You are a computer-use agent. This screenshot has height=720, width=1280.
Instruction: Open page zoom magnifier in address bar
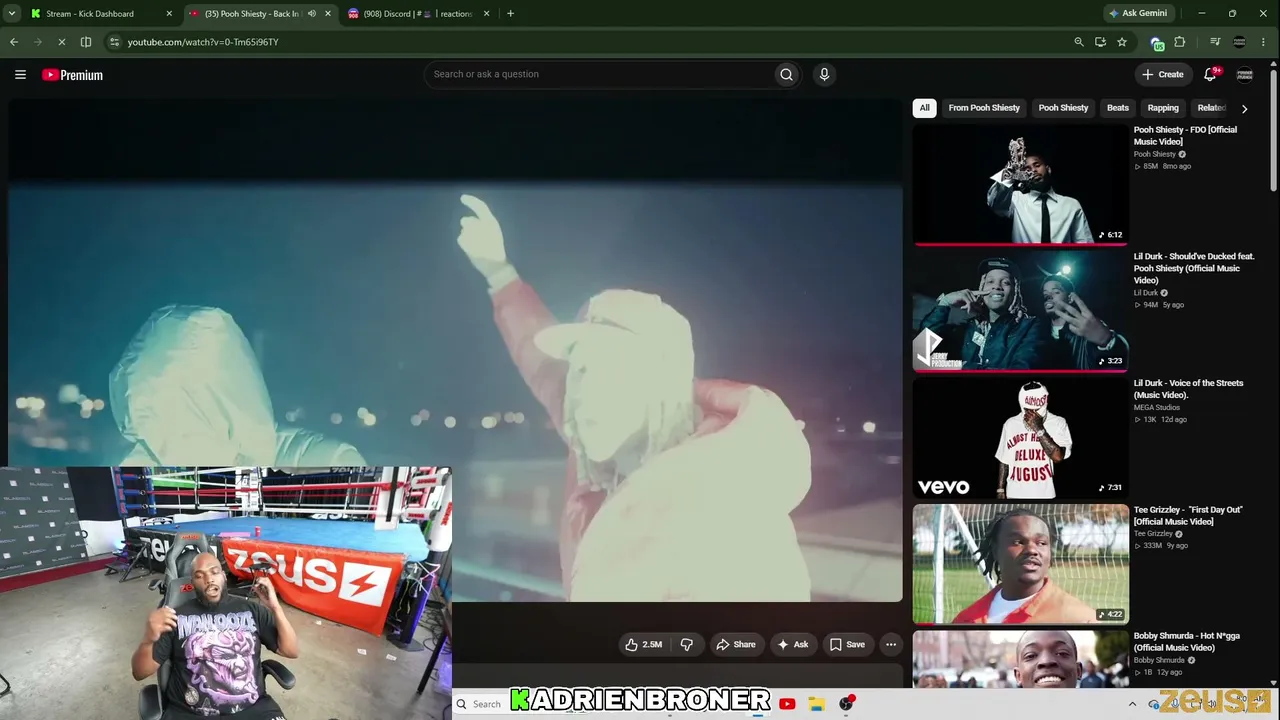pos(1078,42)
